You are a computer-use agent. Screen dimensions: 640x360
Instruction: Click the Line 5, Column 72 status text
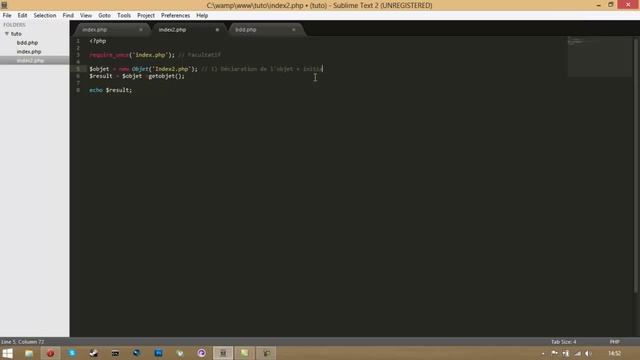pos(23,342)
